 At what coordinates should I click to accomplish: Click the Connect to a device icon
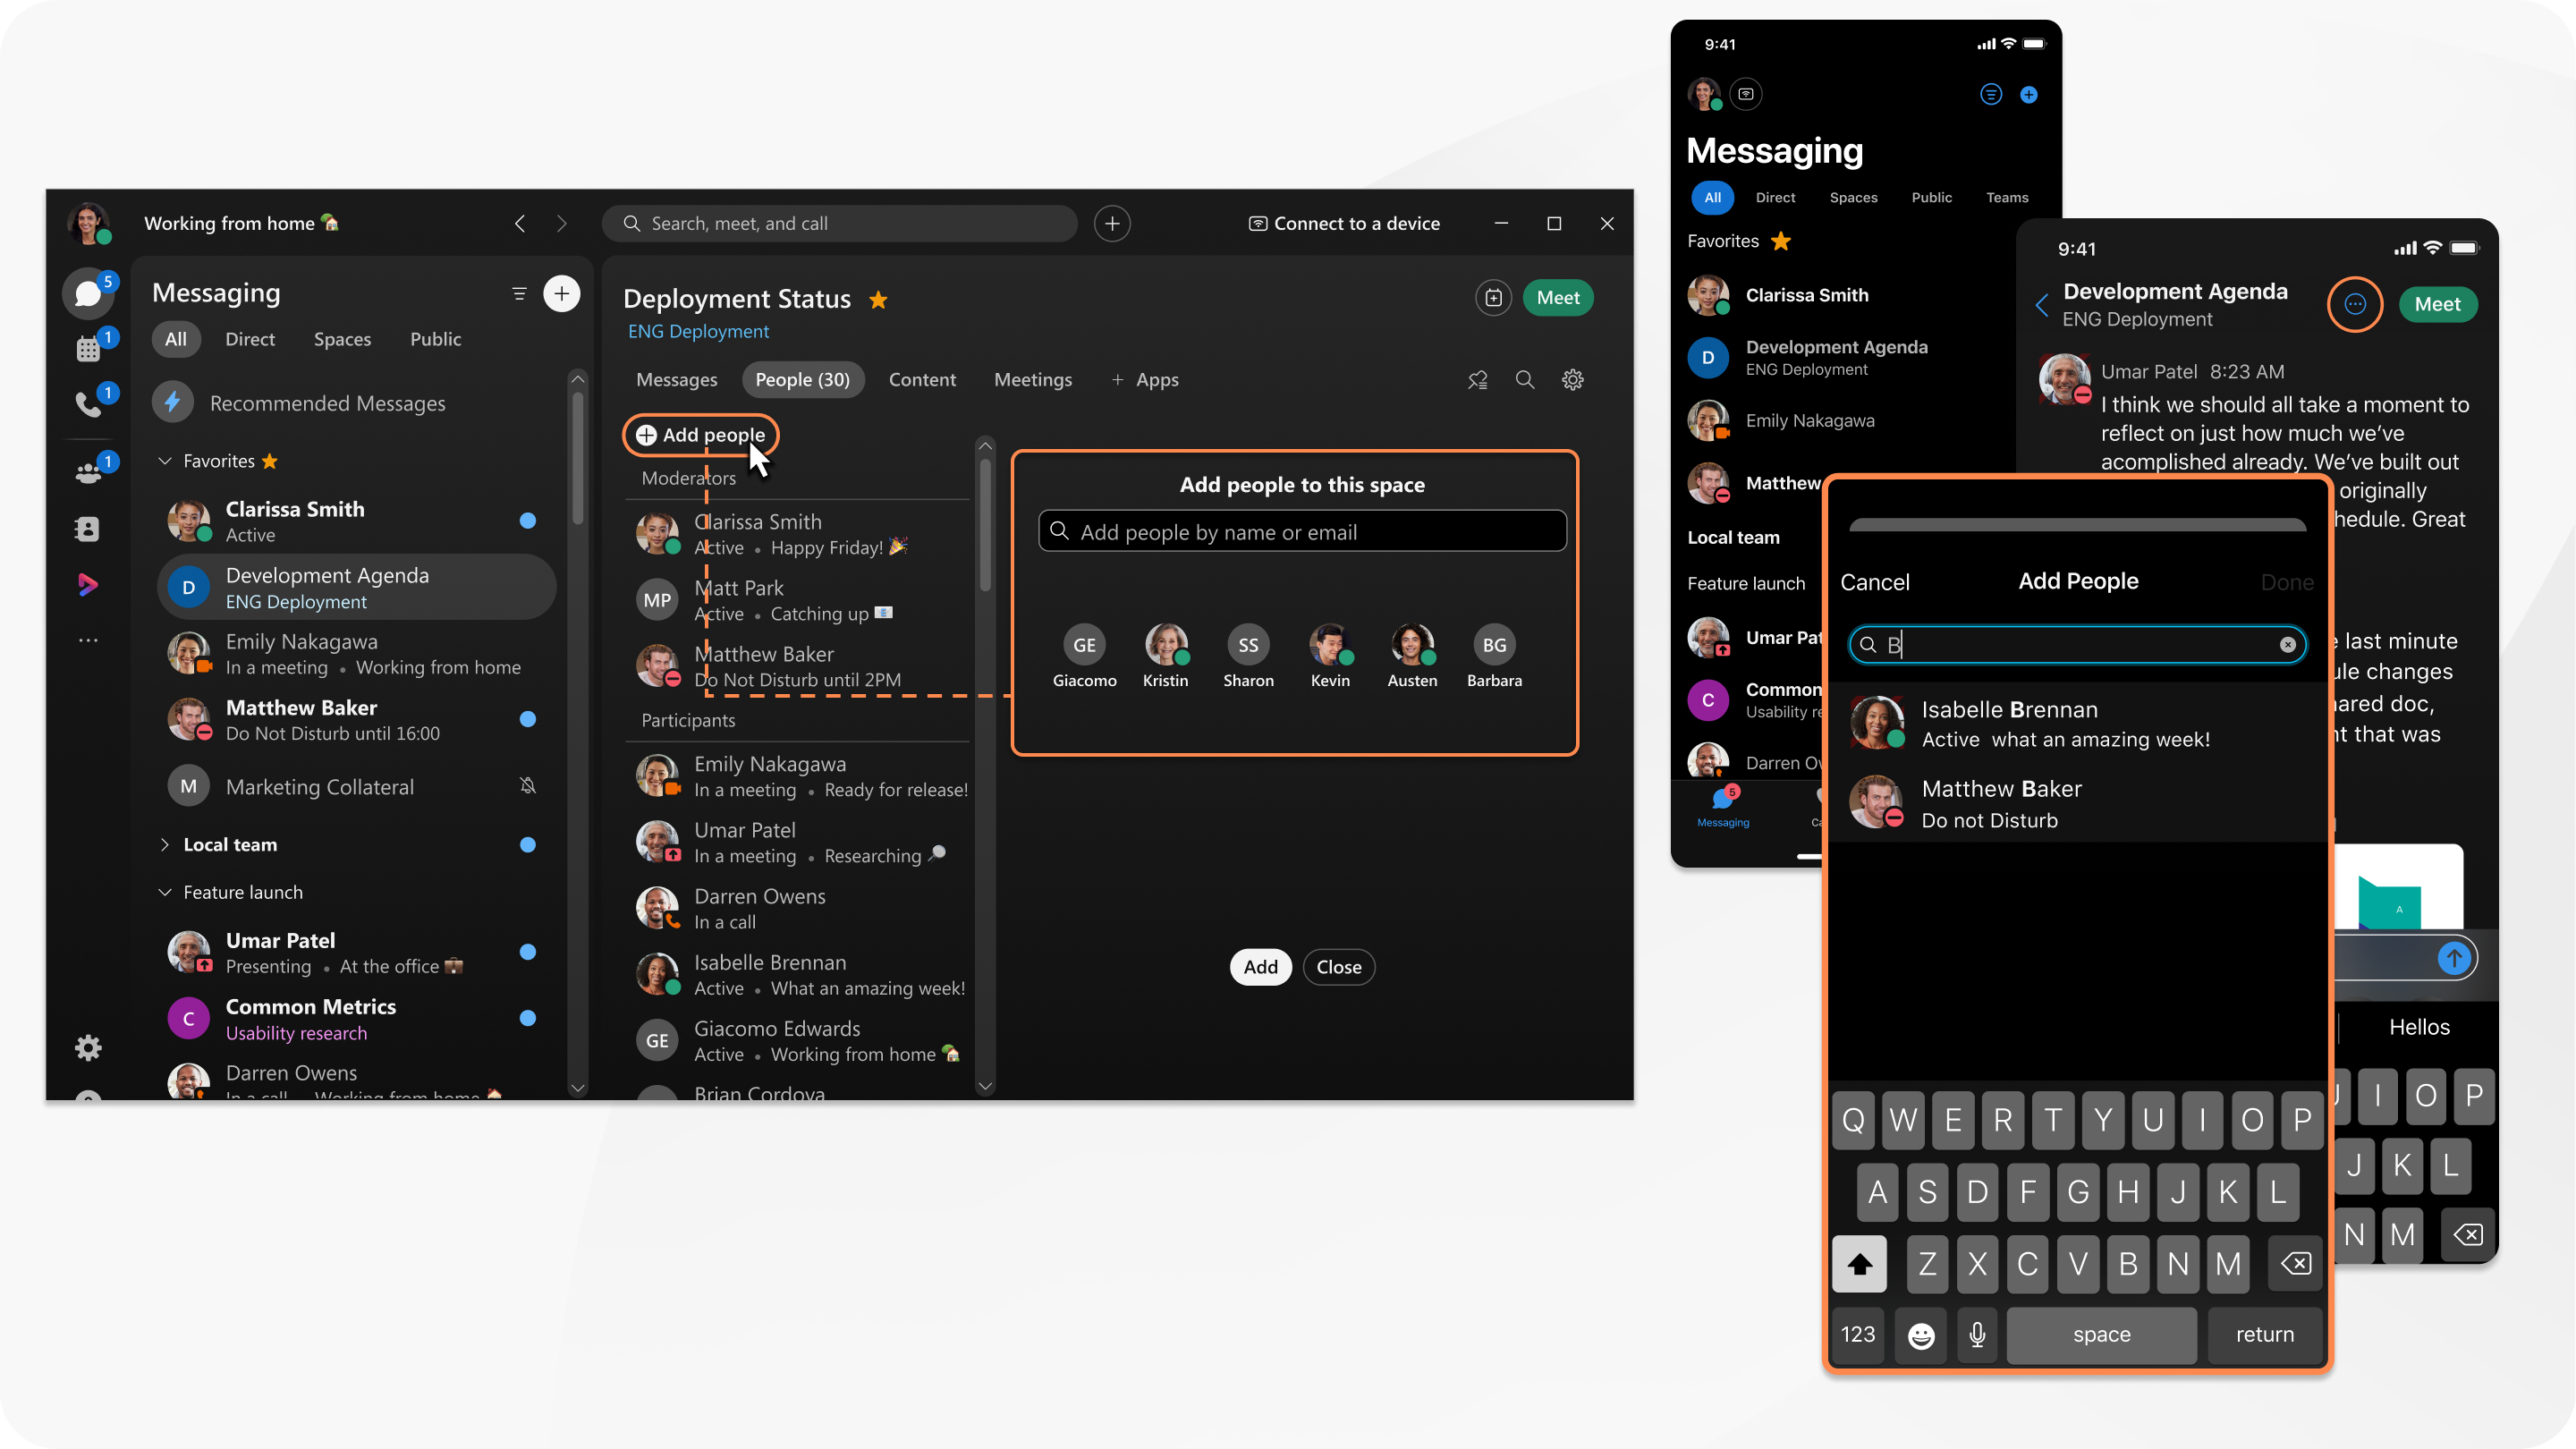(1254, 223)
